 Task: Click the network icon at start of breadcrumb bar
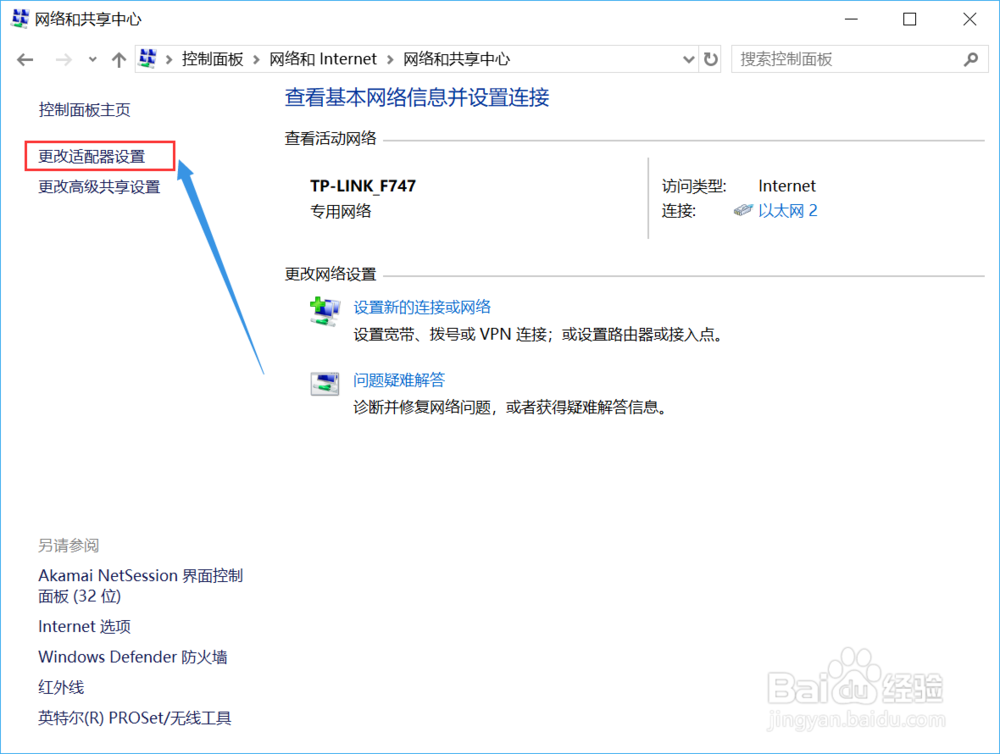pyautogui.click(x=148, y=59)
